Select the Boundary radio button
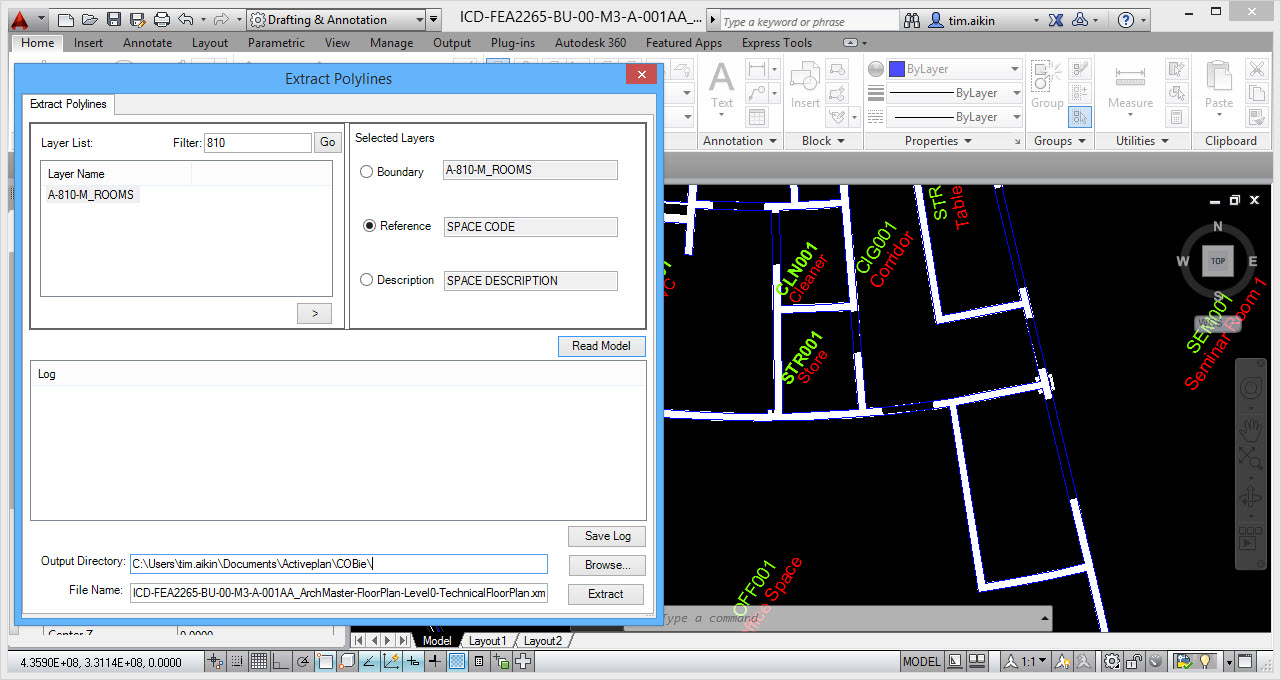Screen dimensions: 1281x680 (366, 172)
